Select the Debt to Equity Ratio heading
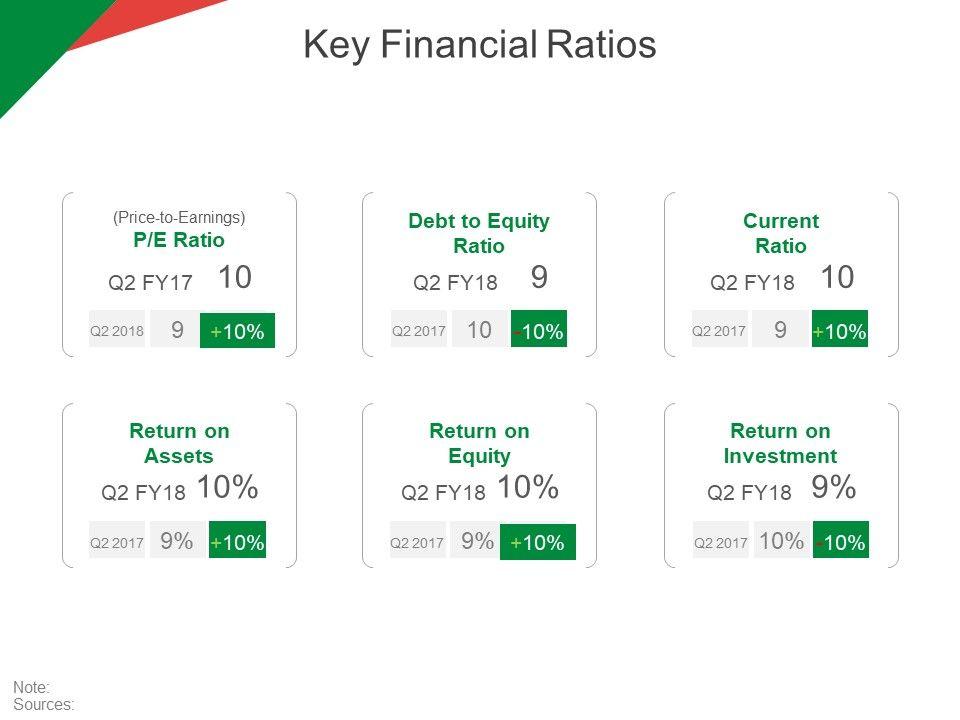 point(479,233)
